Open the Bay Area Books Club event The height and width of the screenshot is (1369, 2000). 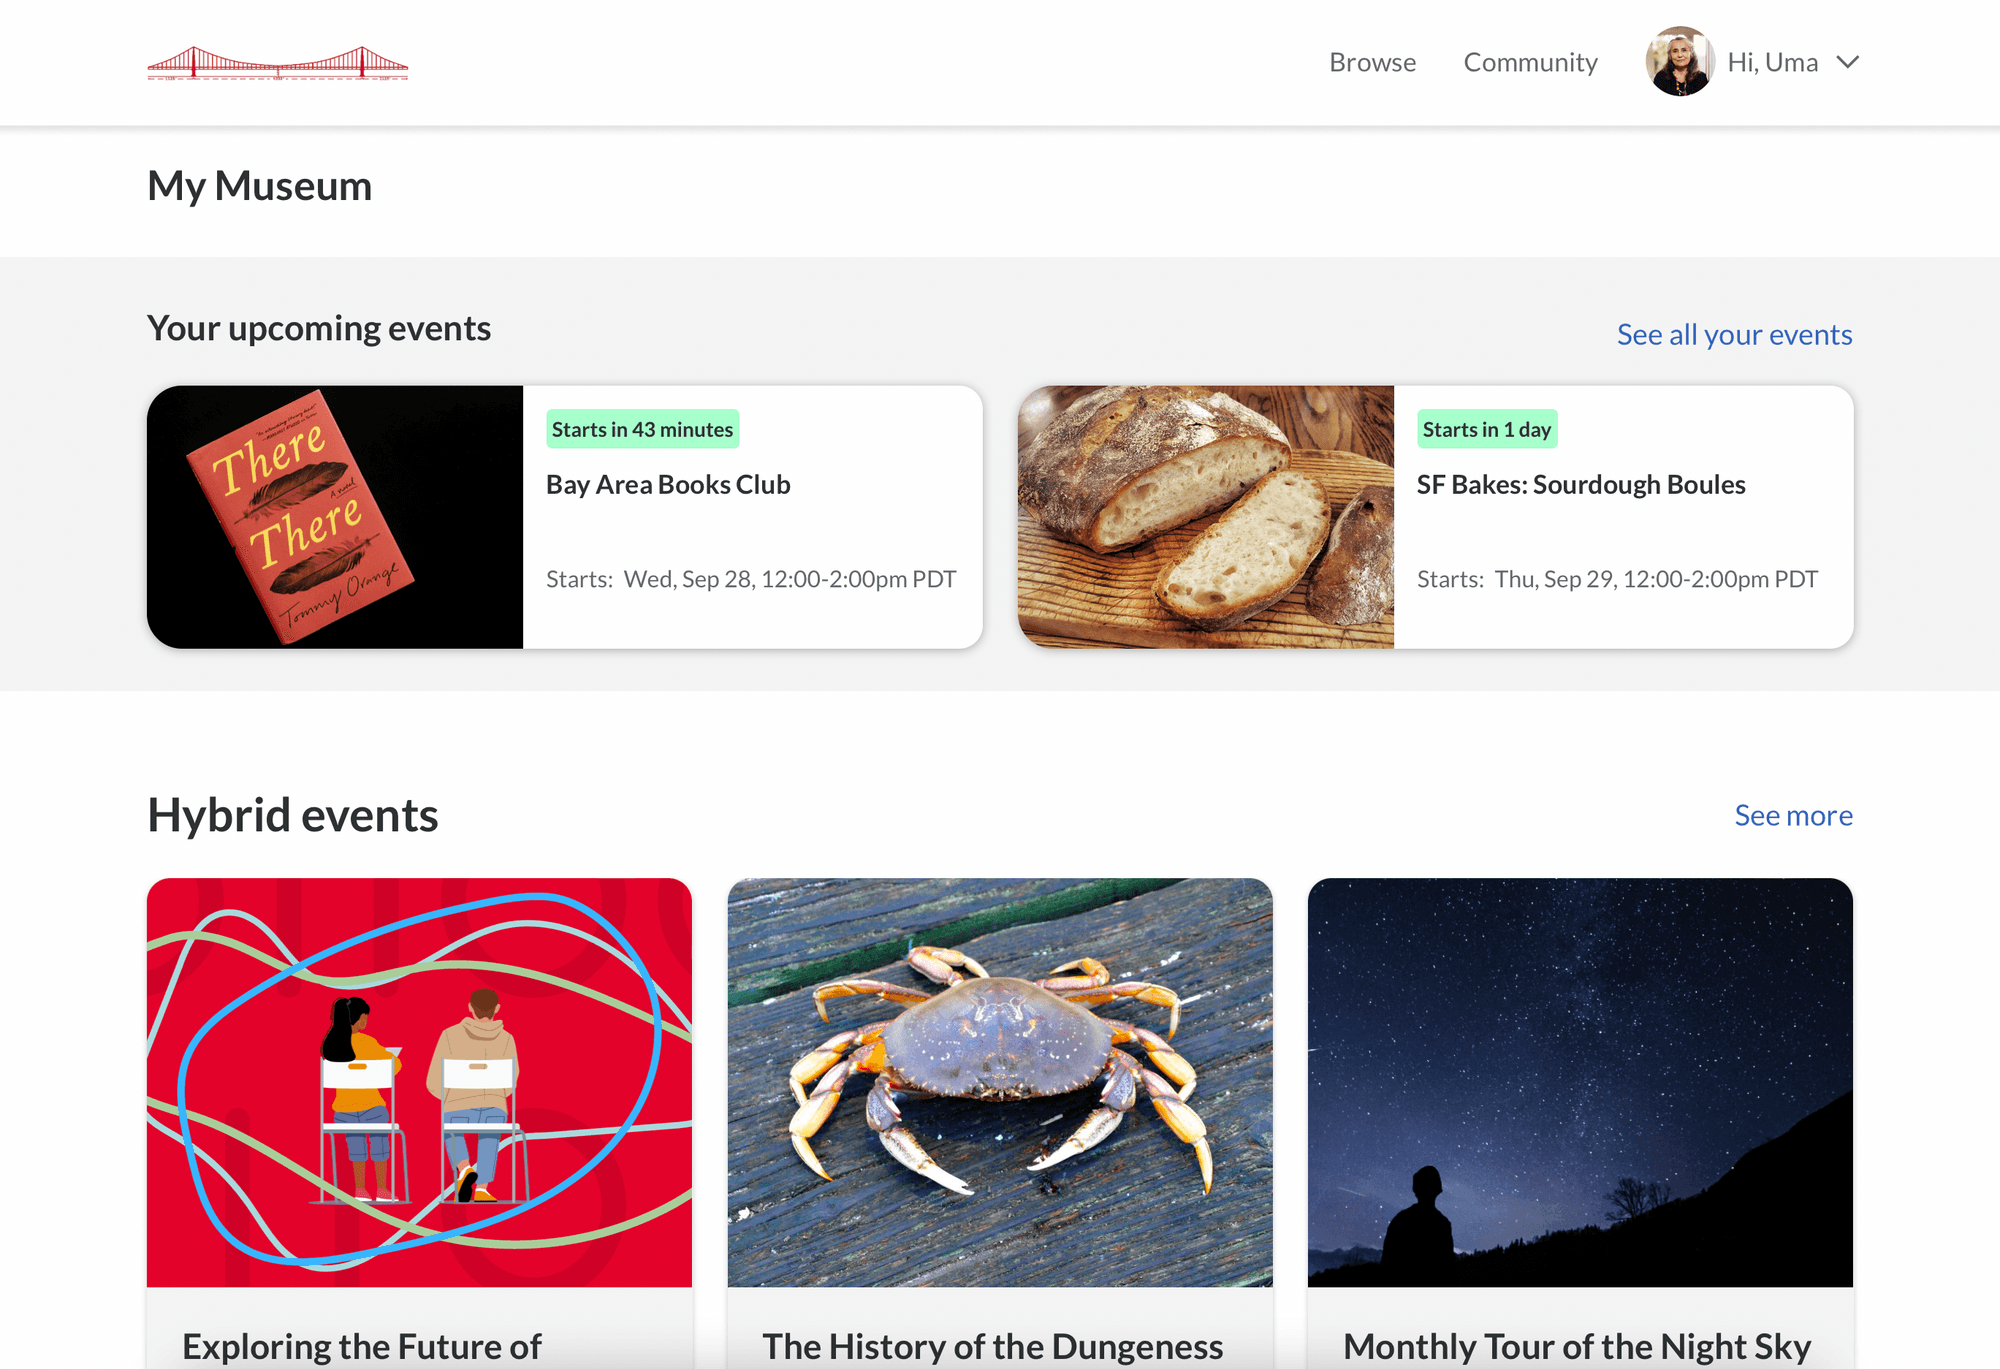coord(667,484)
